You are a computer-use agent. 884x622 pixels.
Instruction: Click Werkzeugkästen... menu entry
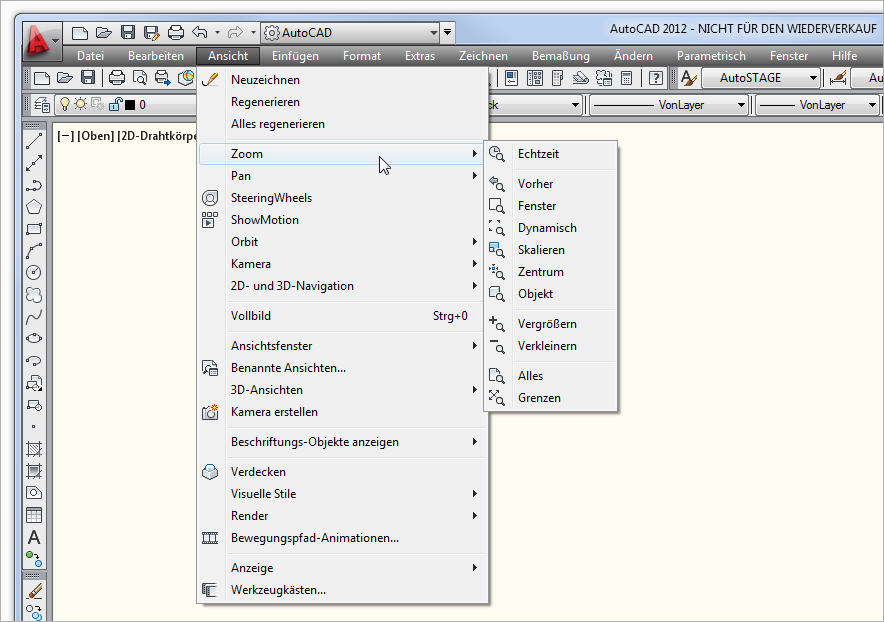[x=278, y=590]
